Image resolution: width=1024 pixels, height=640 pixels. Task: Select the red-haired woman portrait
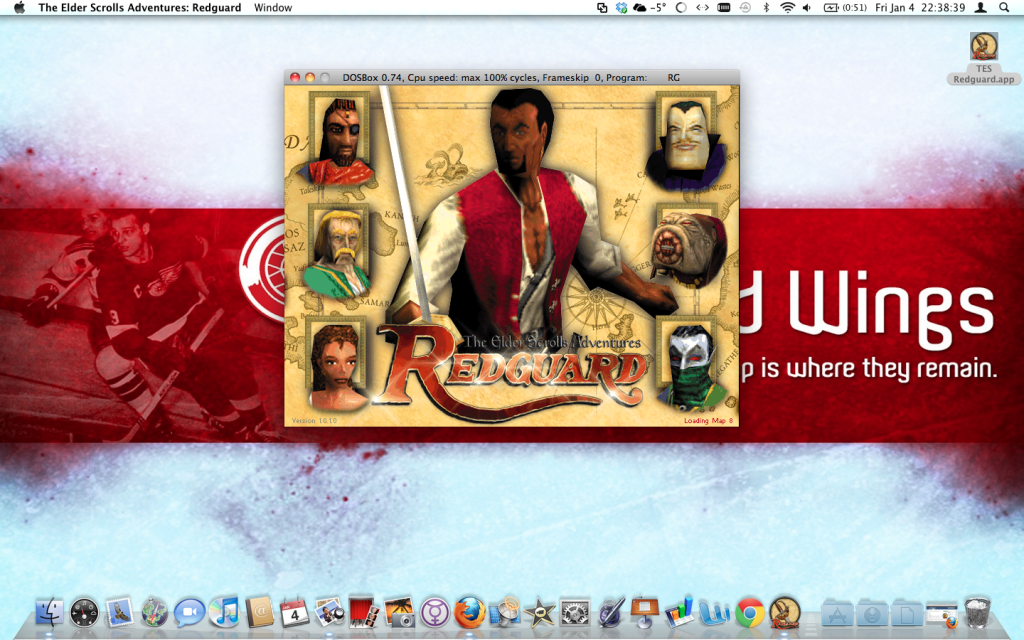point(337,364)
